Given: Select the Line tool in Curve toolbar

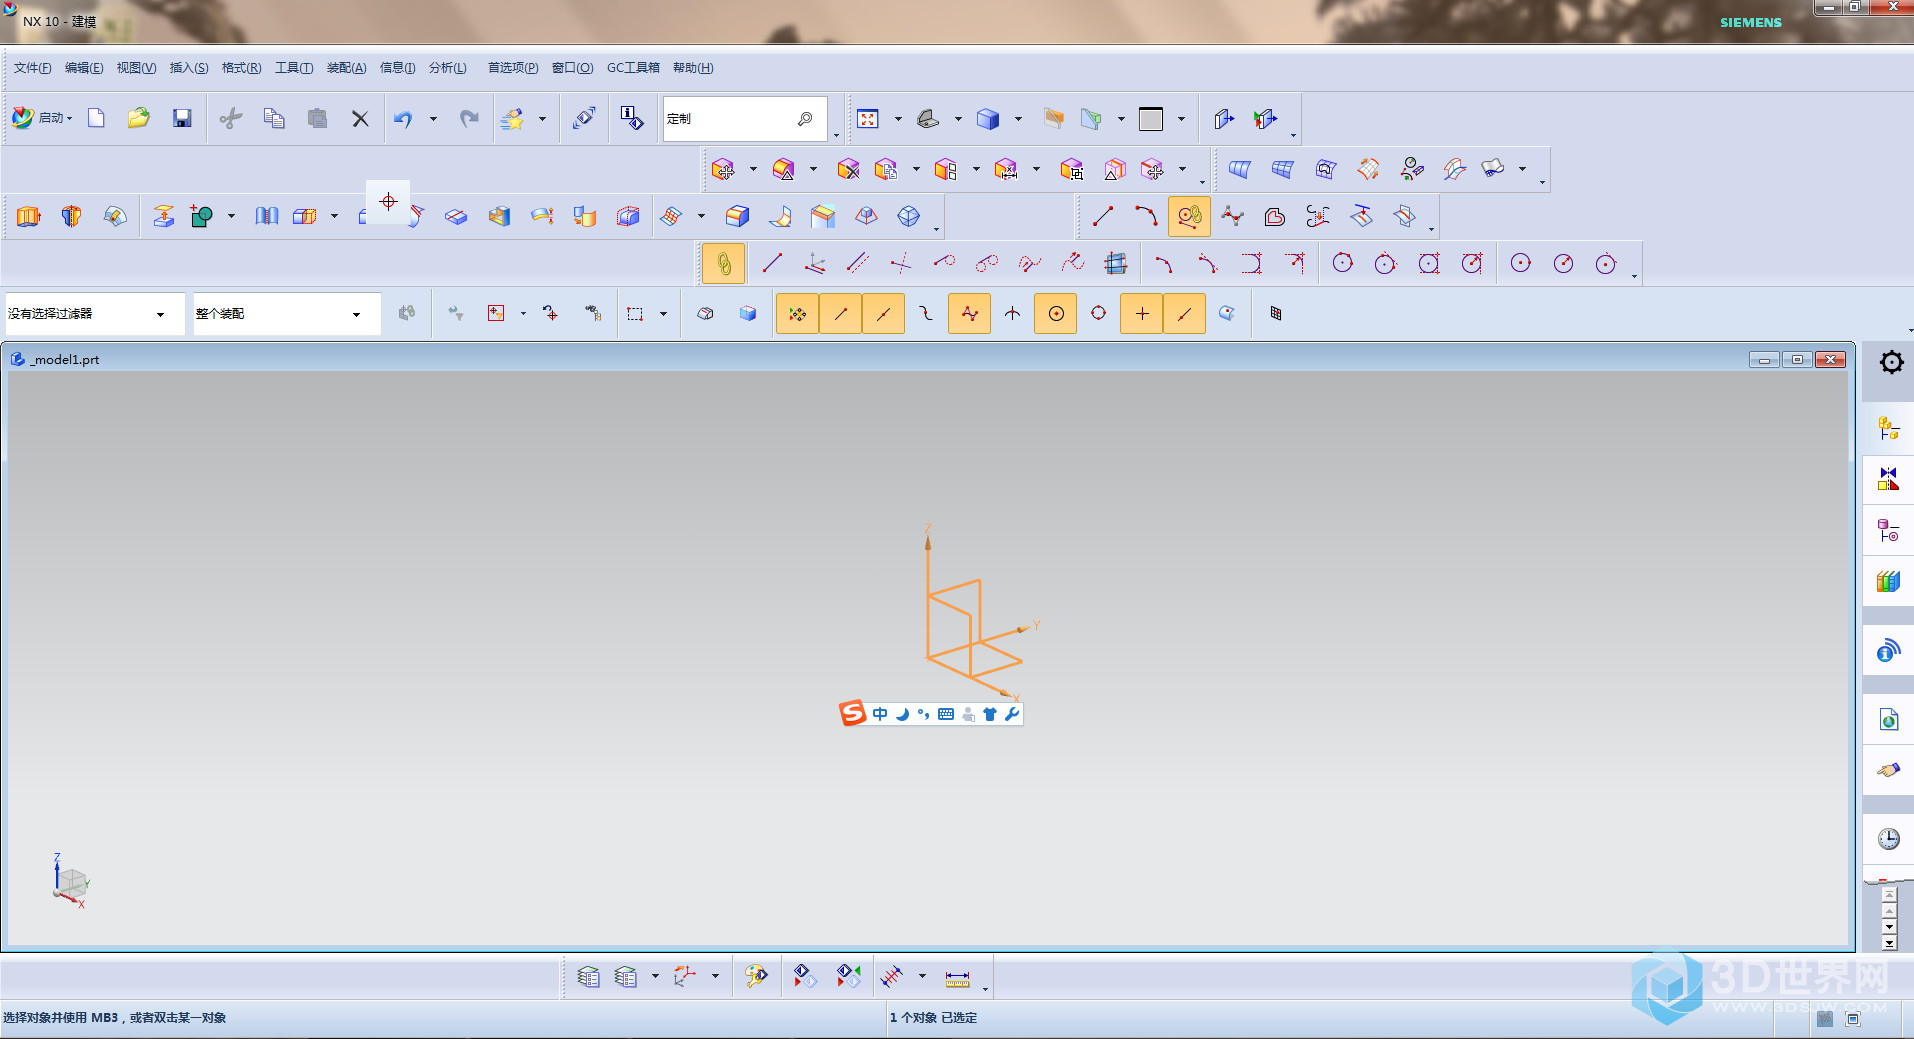Looking at the screenshot, I should [x=1103, y=216].
